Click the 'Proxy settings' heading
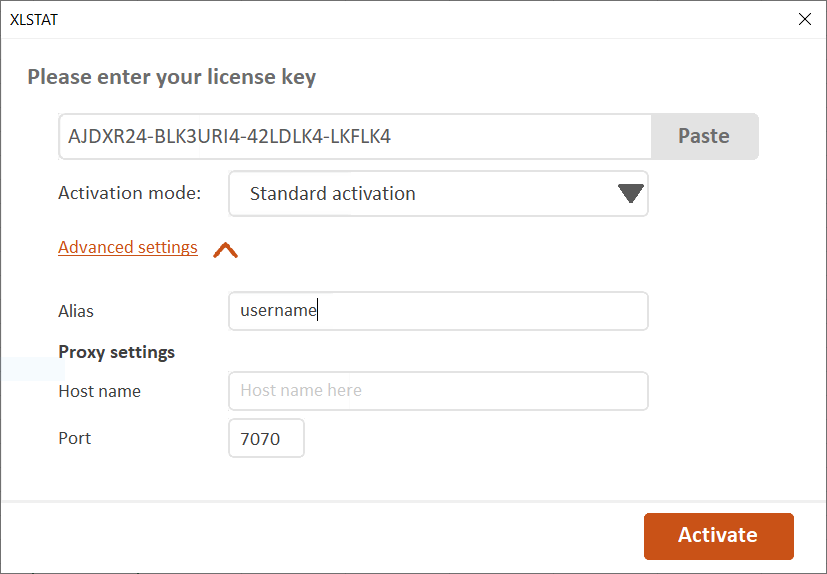This screenshot has width=827, height=574. [x=117, y=352]
